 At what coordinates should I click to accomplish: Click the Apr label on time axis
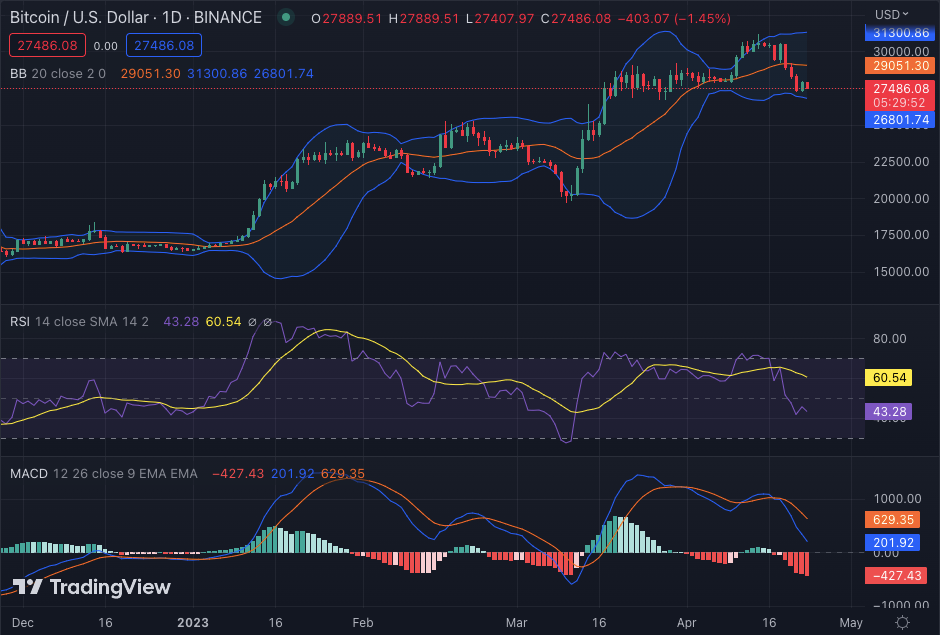(686, 622)
